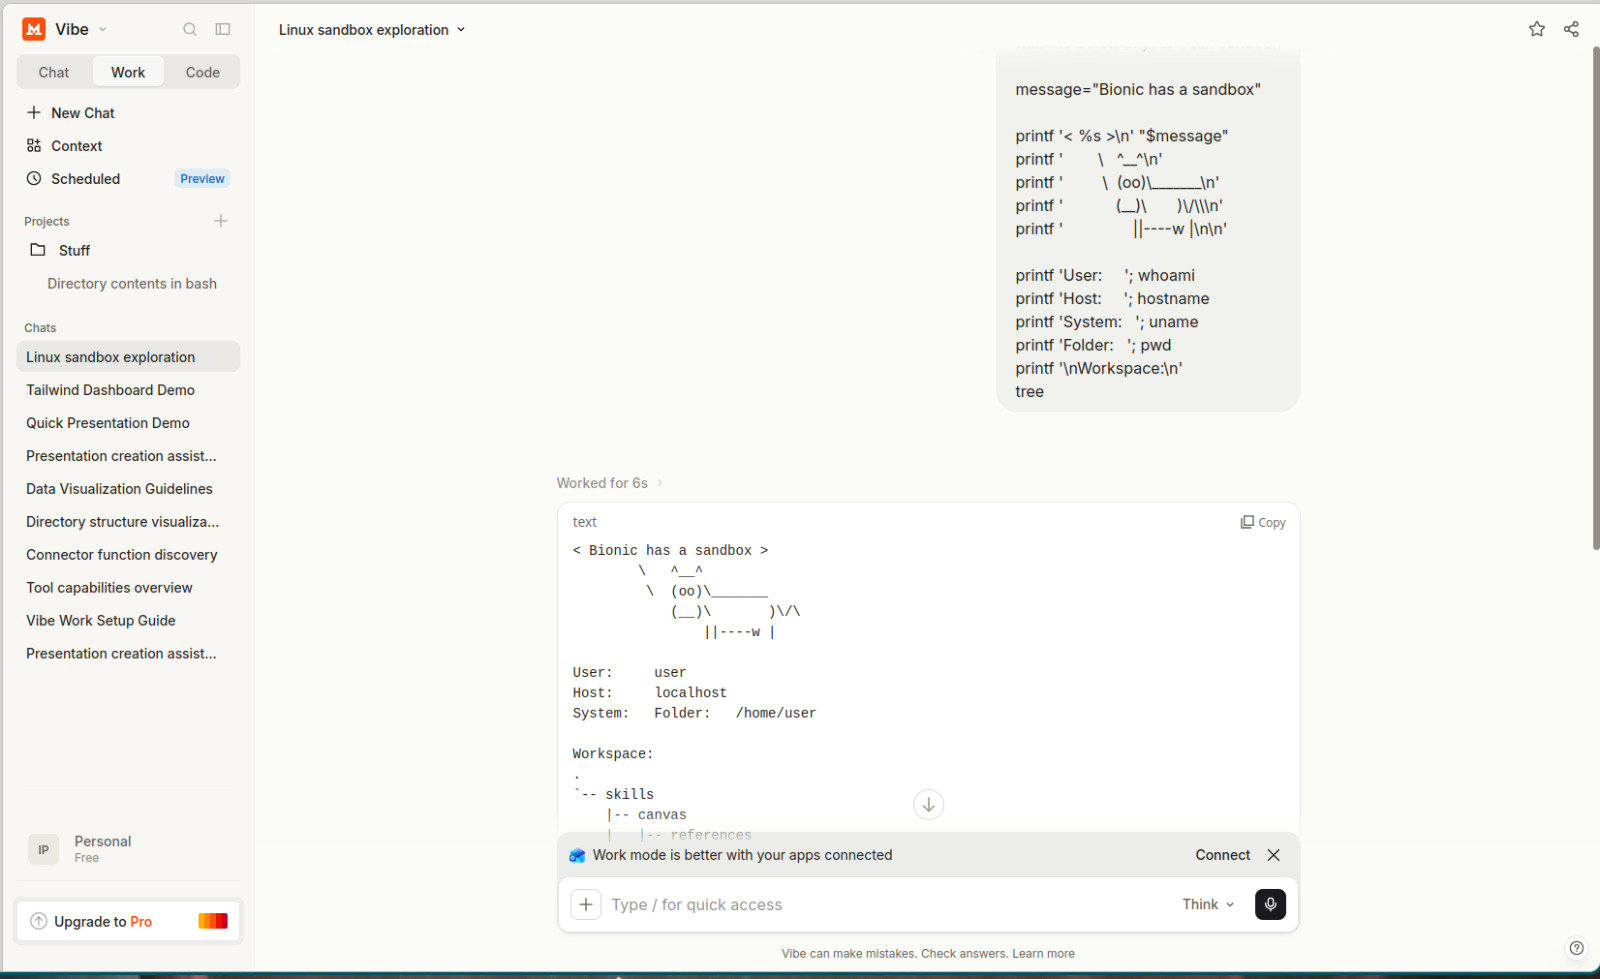The height and width of the screenshot is (979, 1600).
Task: Click the Stuff folder icon
Action: pyautogui.click(x=38, y=250)
